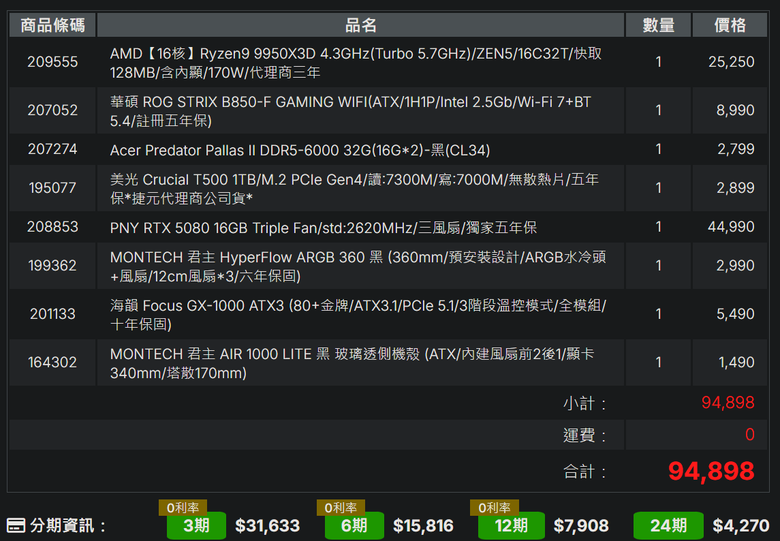Click the 合計 label
780x541 pixels.
point(585,471)
